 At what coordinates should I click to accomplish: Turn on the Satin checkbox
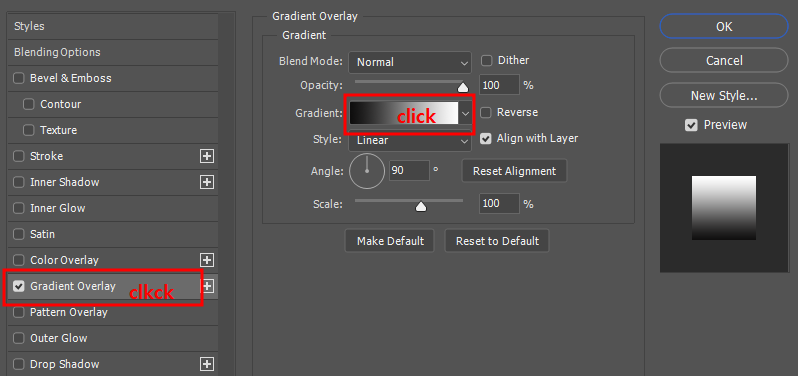tap(19, 235)
